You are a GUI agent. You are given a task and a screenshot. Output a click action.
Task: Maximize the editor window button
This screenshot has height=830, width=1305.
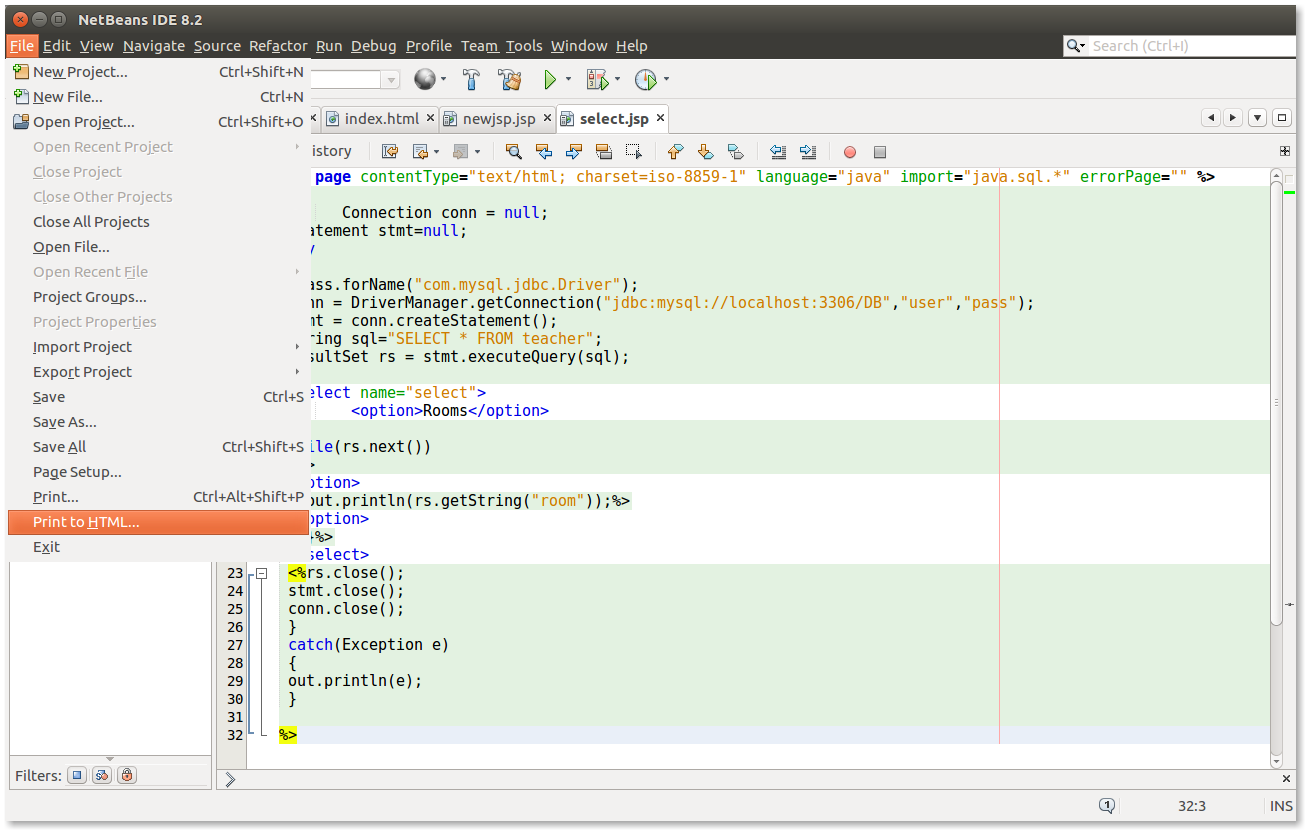click(1282, 118)
